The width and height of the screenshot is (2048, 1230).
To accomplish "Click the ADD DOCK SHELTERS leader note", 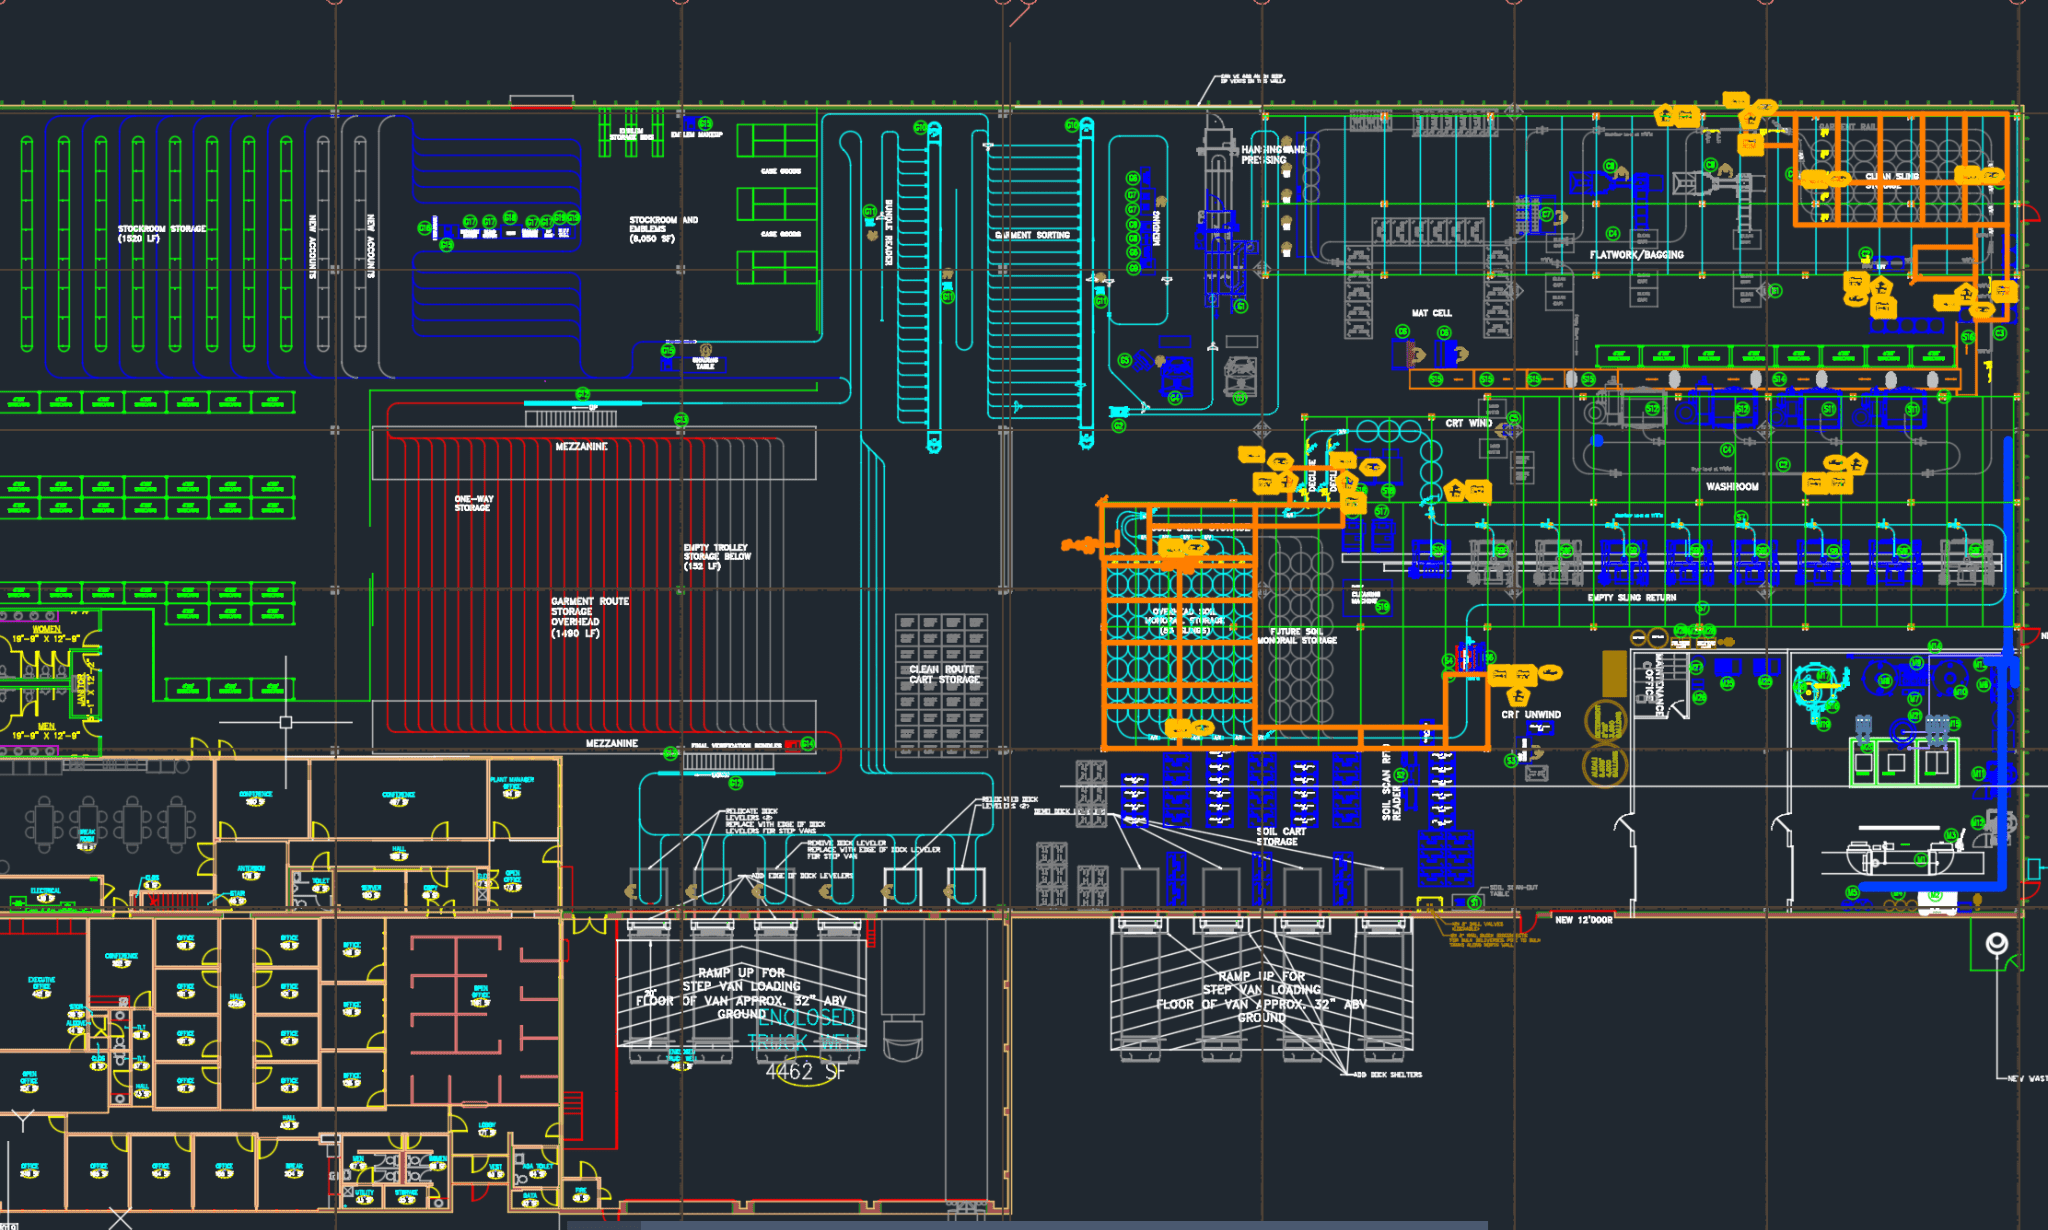I will click(1388, 1075).
